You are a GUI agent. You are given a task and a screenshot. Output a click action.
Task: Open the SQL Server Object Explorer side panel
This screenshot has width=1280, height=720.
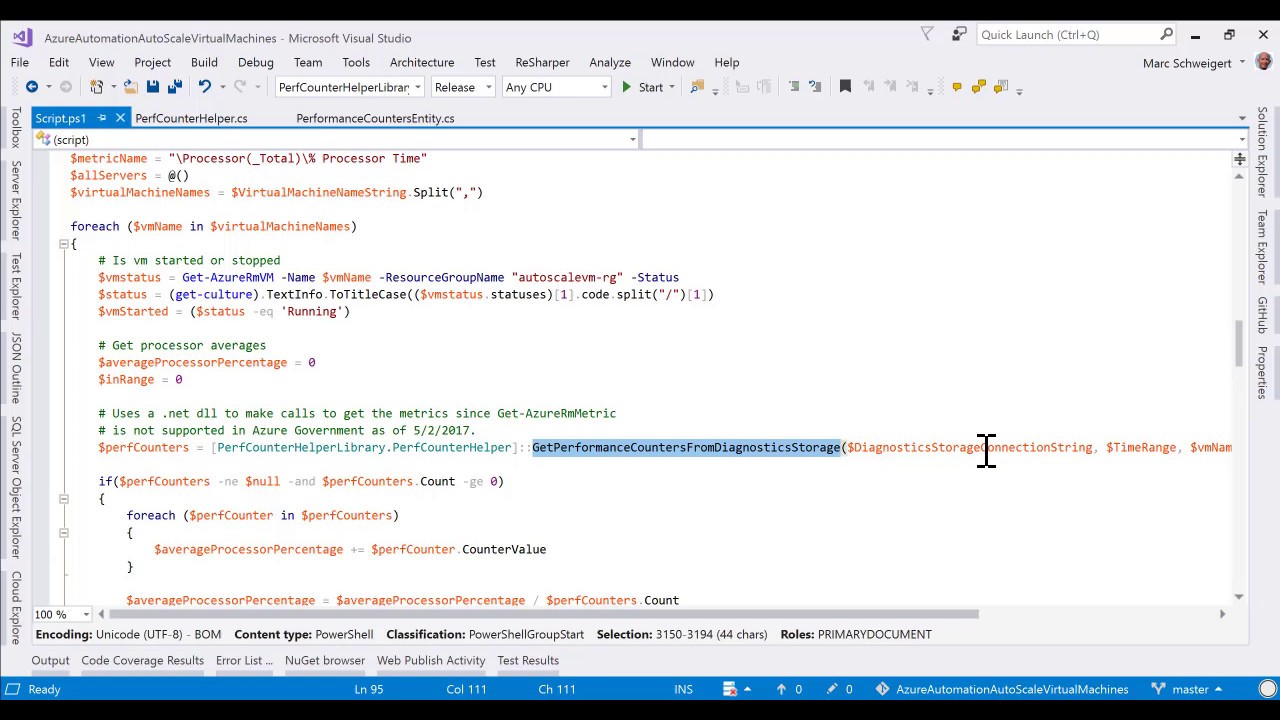[16, 488]
